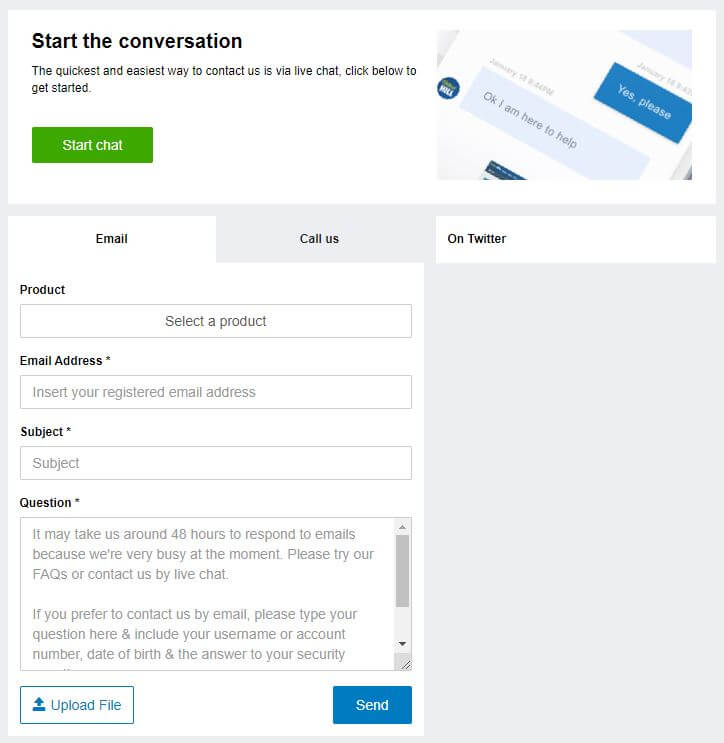Click the round avatar logo in chat preview

pyautogui.click(x=448, y=88)
